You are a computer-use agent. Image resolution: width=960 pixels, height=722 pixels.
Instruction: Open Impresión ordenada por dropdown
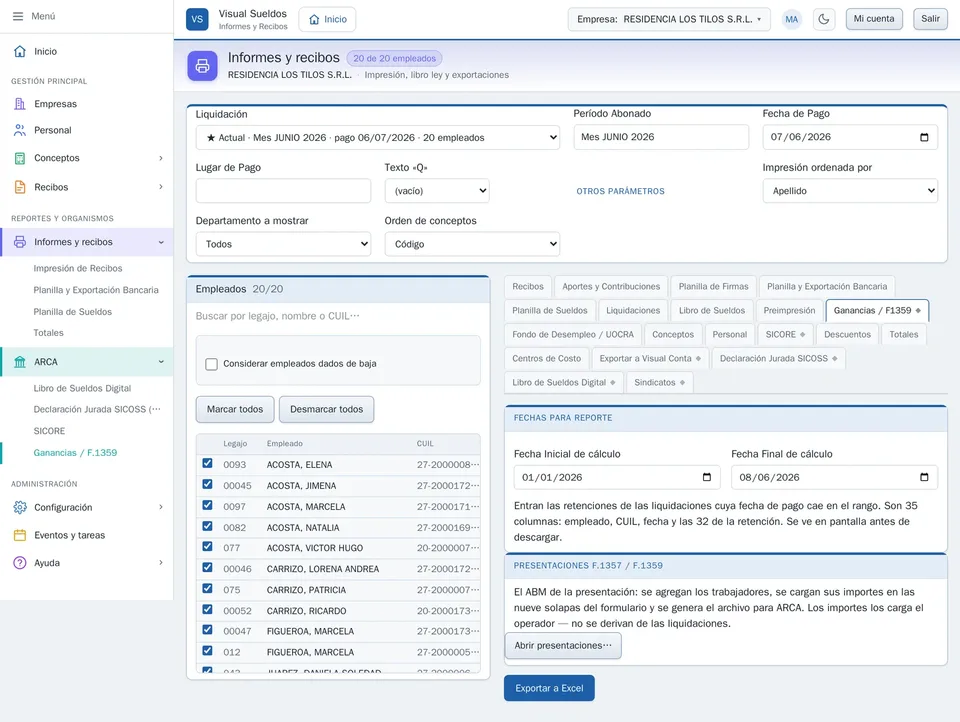click(x=850, y=191)
